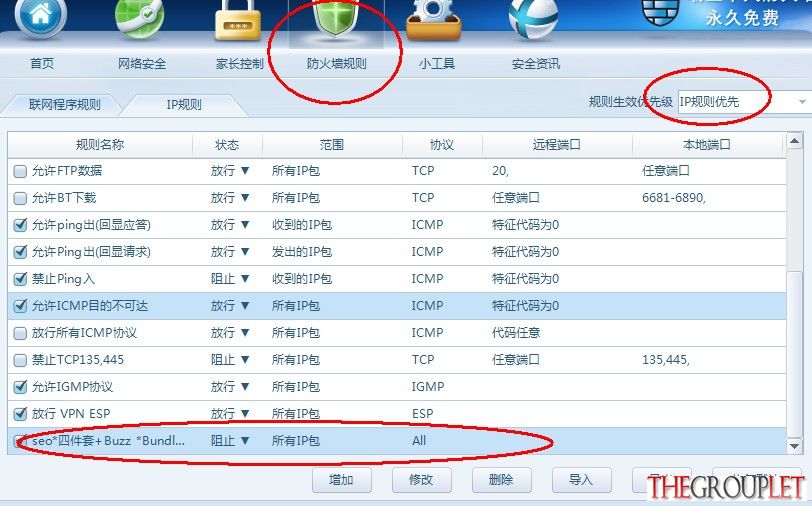Click the 导入 button

581,480
